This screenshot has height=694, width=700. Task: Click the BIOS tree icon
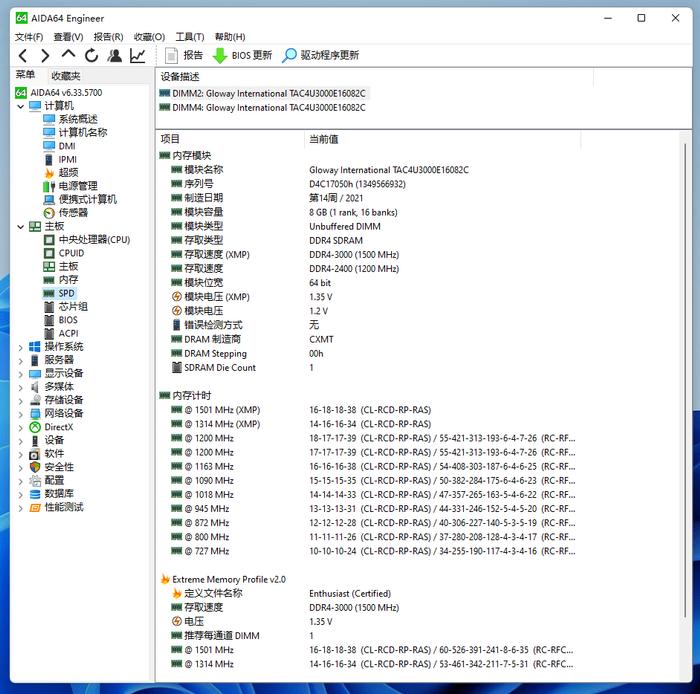coord(49,320)
